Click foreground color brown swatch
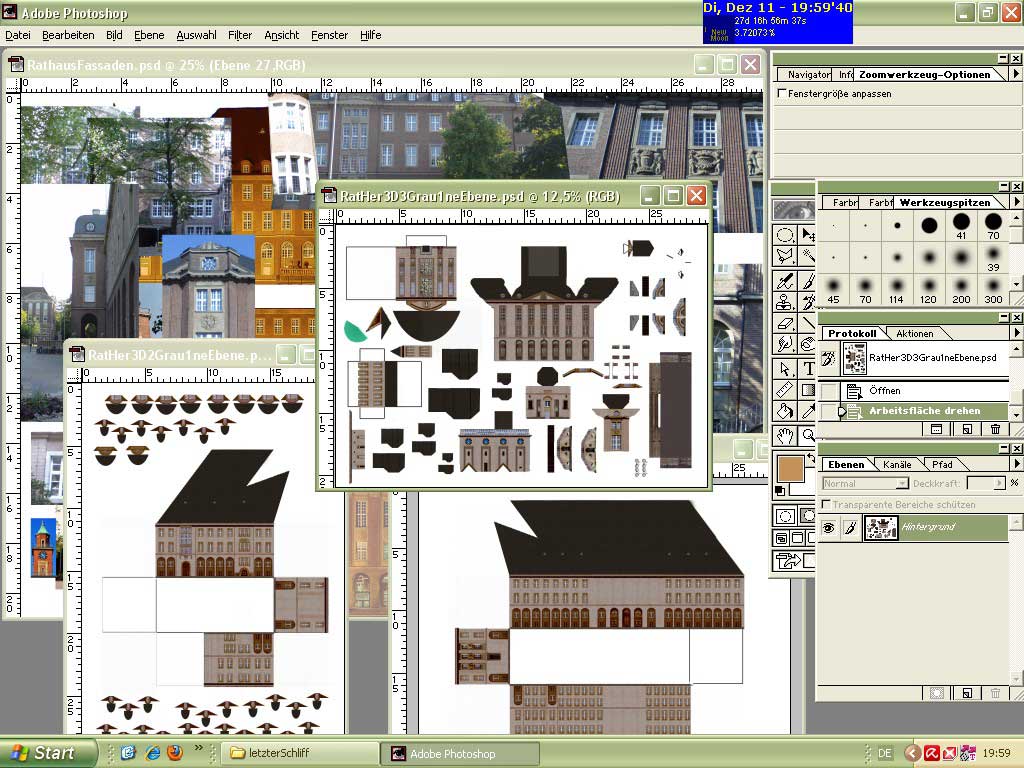 tap(790, 468)
